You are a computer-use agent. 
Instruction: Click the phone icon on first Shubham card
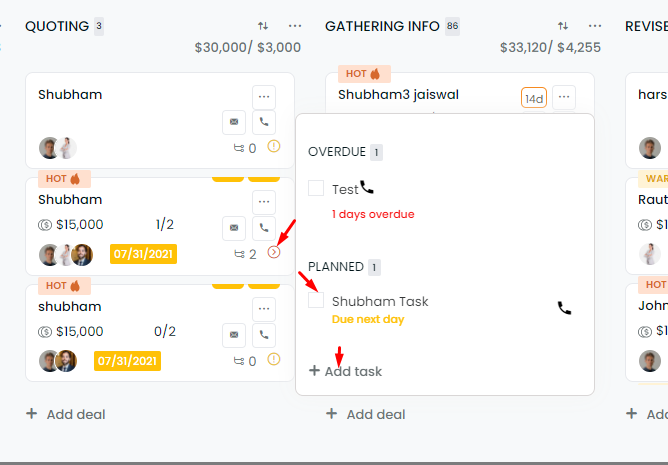point(264,122)
